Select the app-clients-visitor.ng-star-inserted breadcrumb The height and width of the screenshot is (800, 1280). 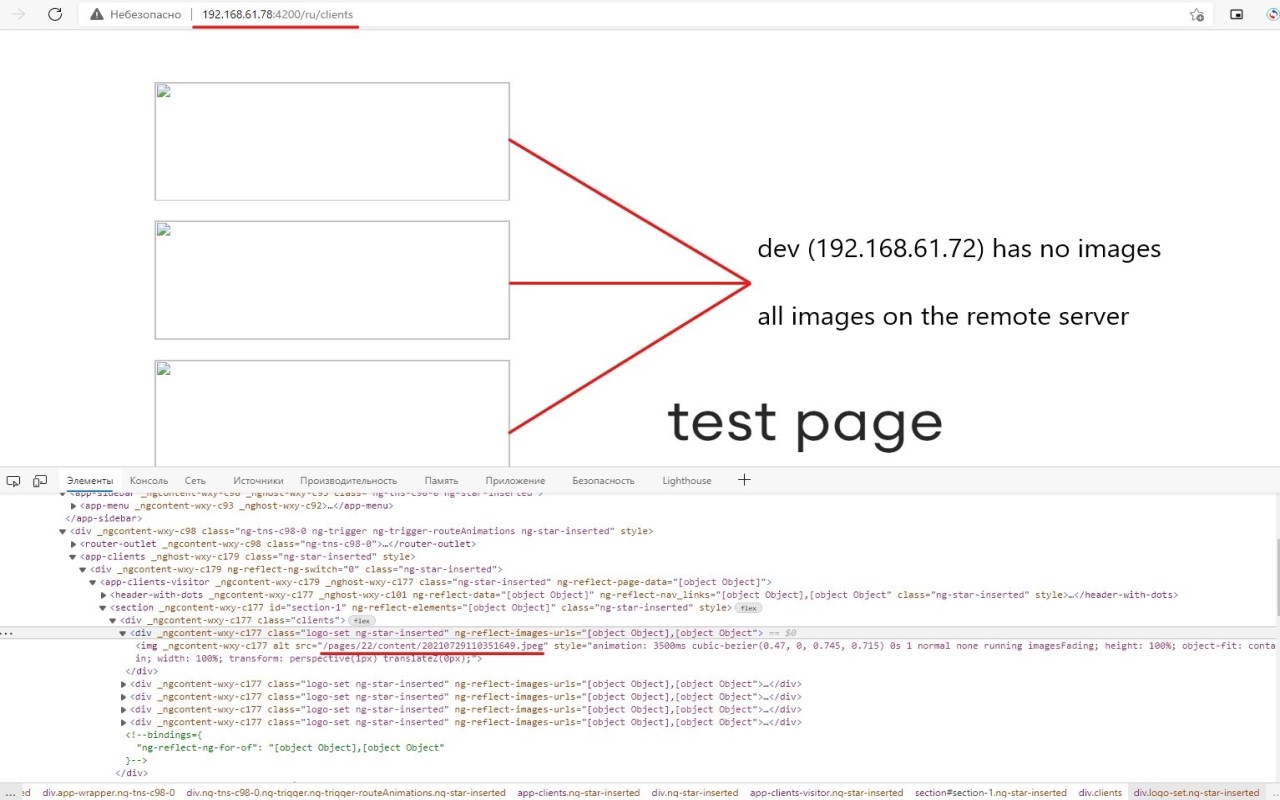point(826,793)
